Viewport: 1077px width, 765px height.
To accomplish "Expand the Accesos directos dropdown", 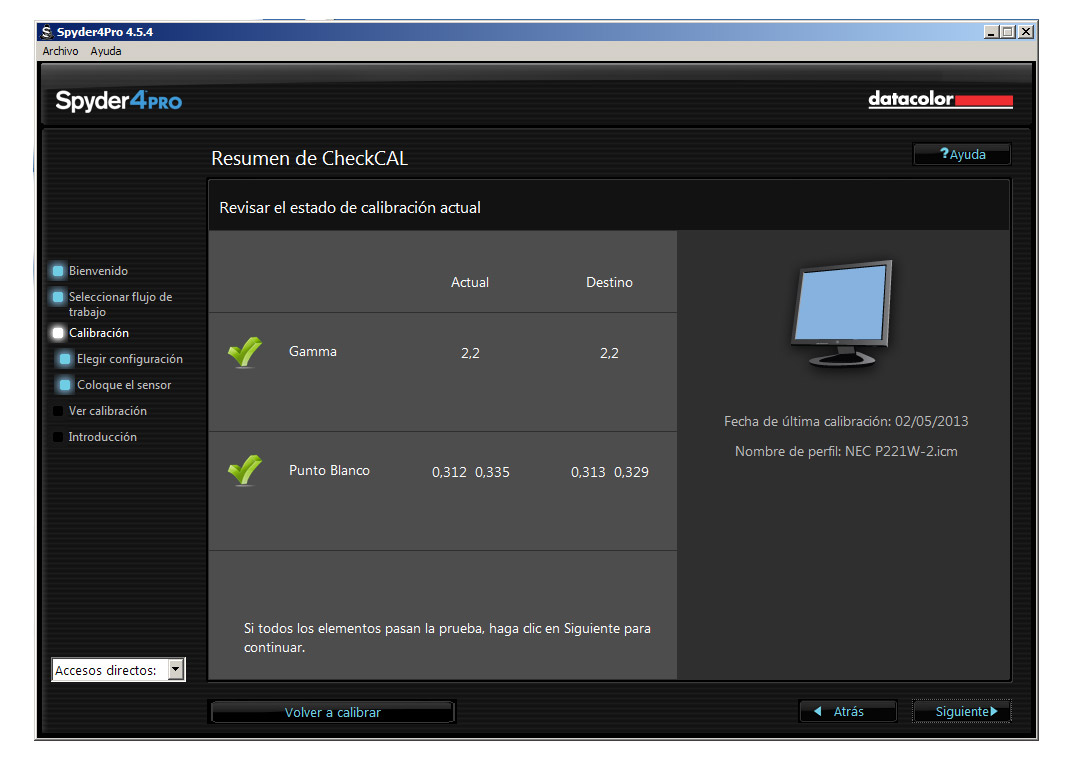I will (176, 670).
